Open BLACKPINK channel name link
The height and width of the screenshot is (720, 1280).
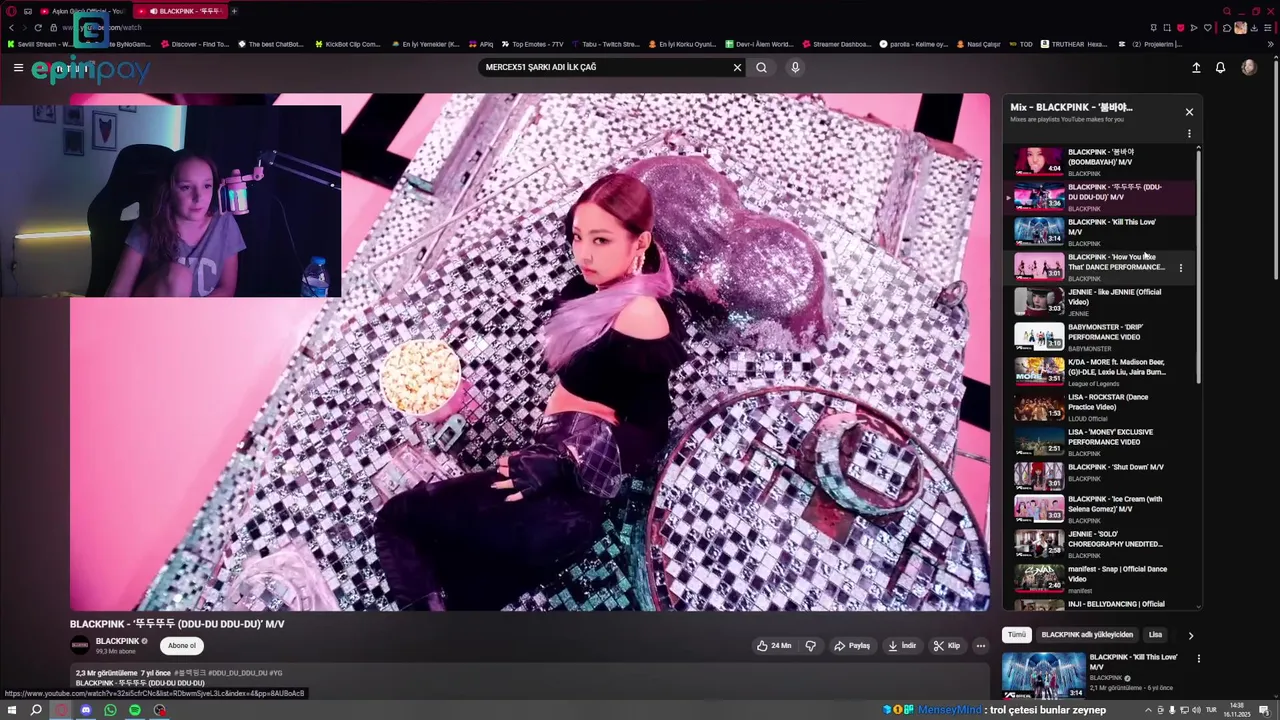coord(117,641)
